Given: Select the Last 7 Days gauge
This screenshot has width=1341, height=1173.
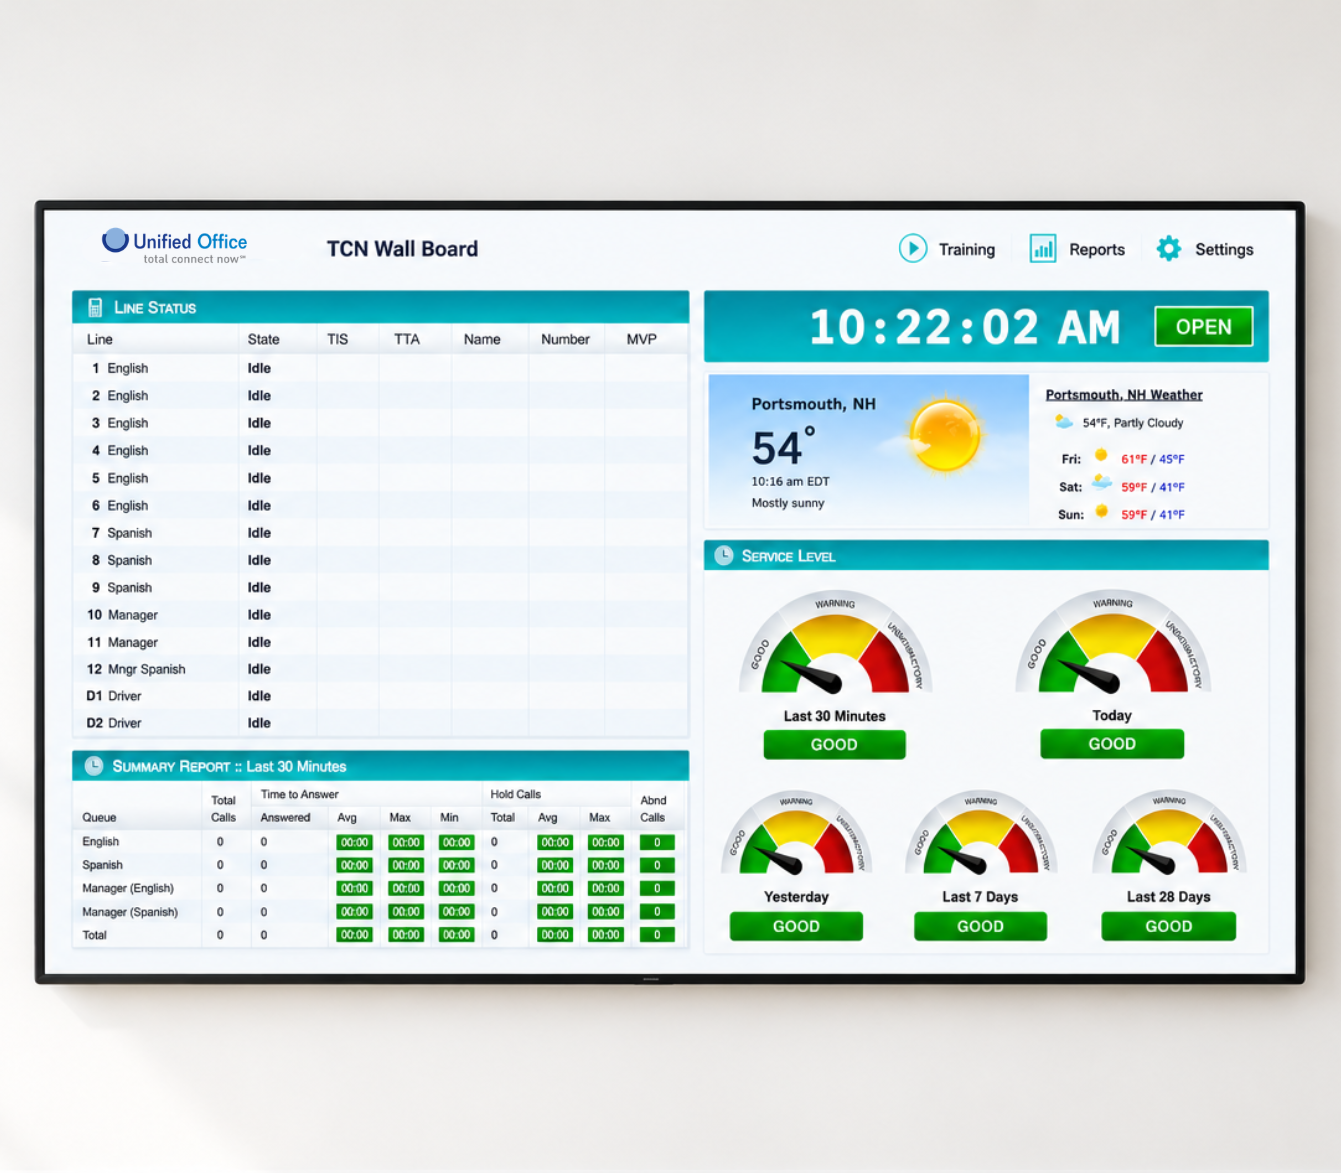Looking at the screenshot, I should 981,832.
